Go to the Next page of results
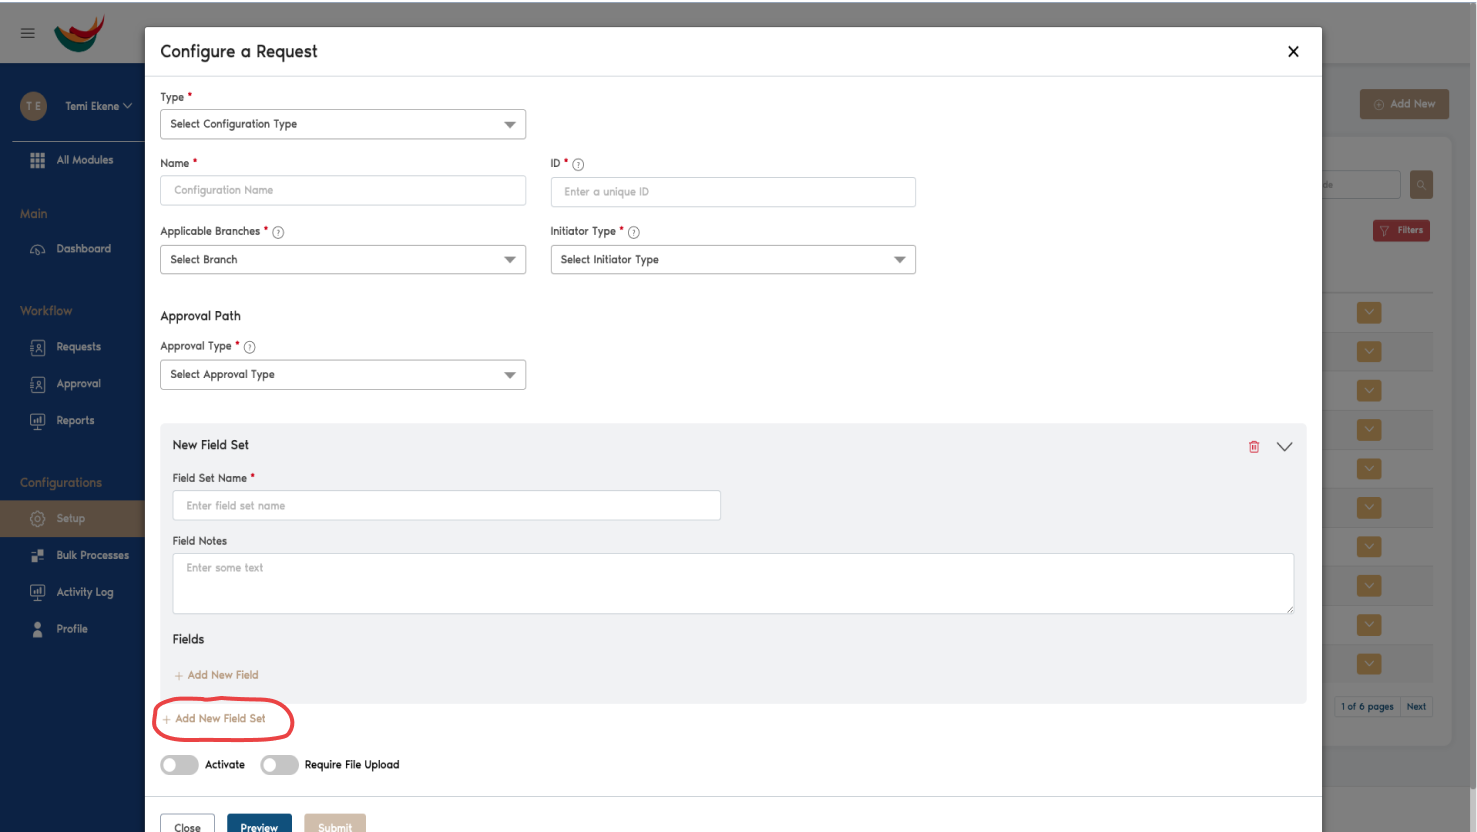Screen dimensions: 1477x832 click(1417, 706)
